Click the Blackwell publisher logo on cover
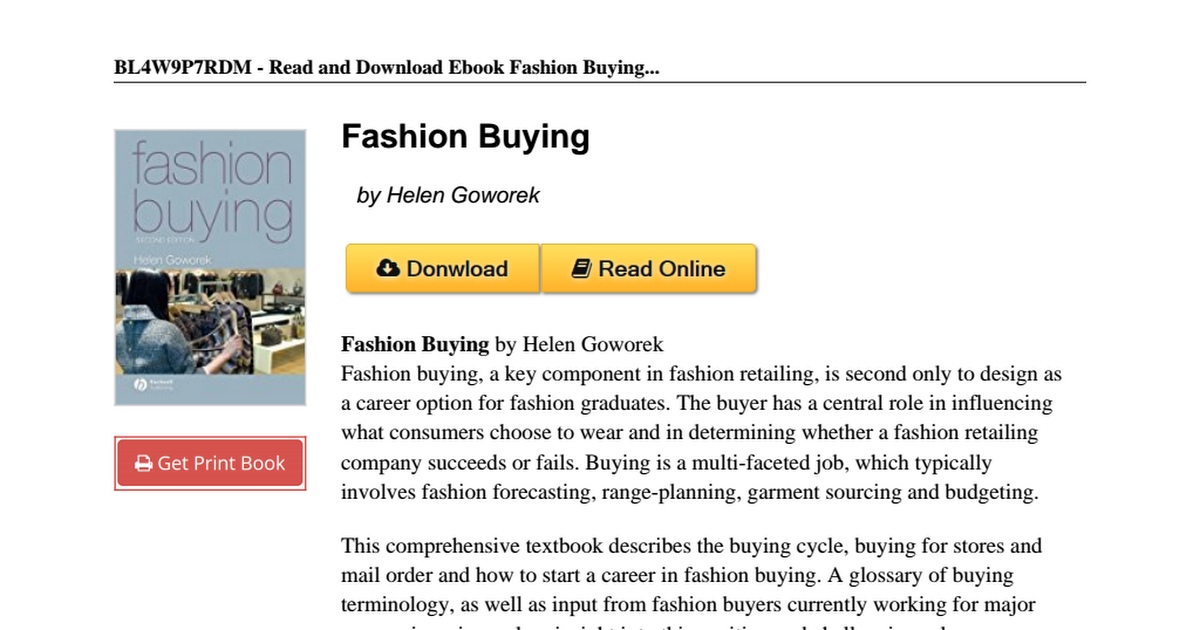The height and width of the screenshot is (630, 1200). coord(156,385)
